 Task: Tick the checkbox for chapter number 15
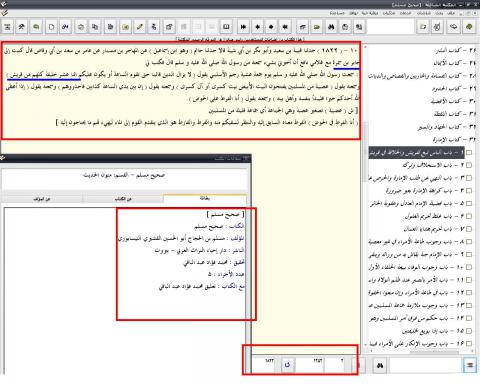[469, 331]
